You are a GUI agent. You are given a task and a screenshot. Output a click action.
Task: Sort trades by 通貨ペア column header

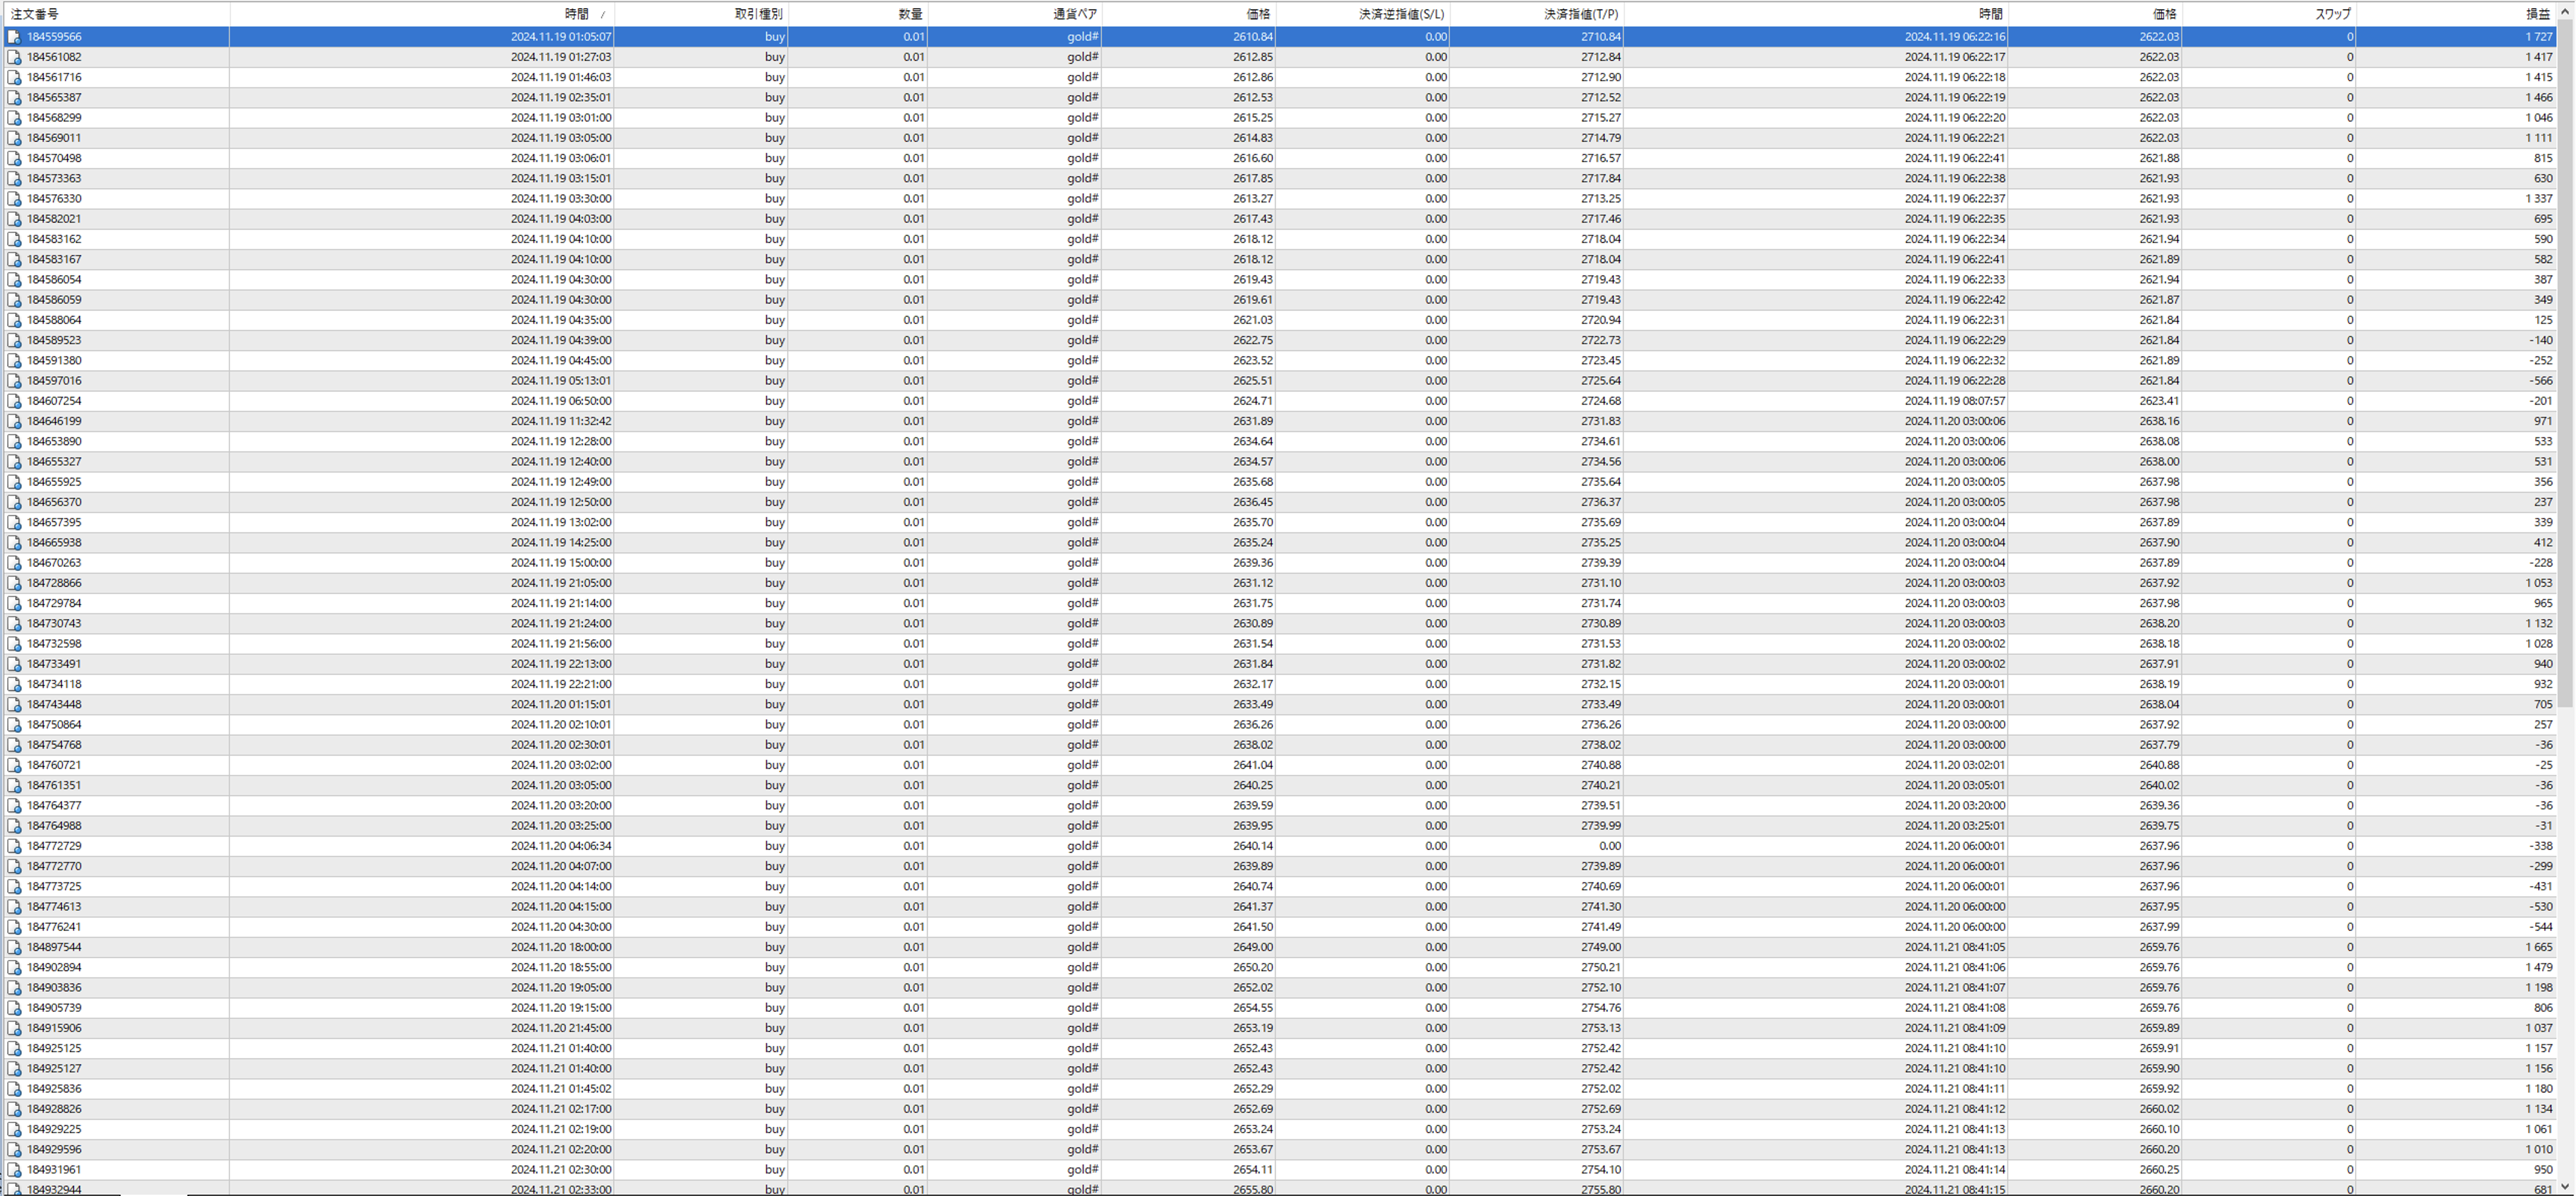[x=1075, y=14]
